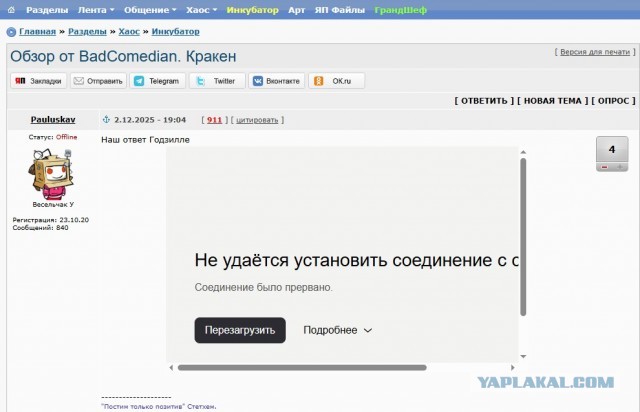Click the round blue breadcrumb icon
The width and height of the screenshot is (640, 412).
pyautogui.click(x=11, y=32)
